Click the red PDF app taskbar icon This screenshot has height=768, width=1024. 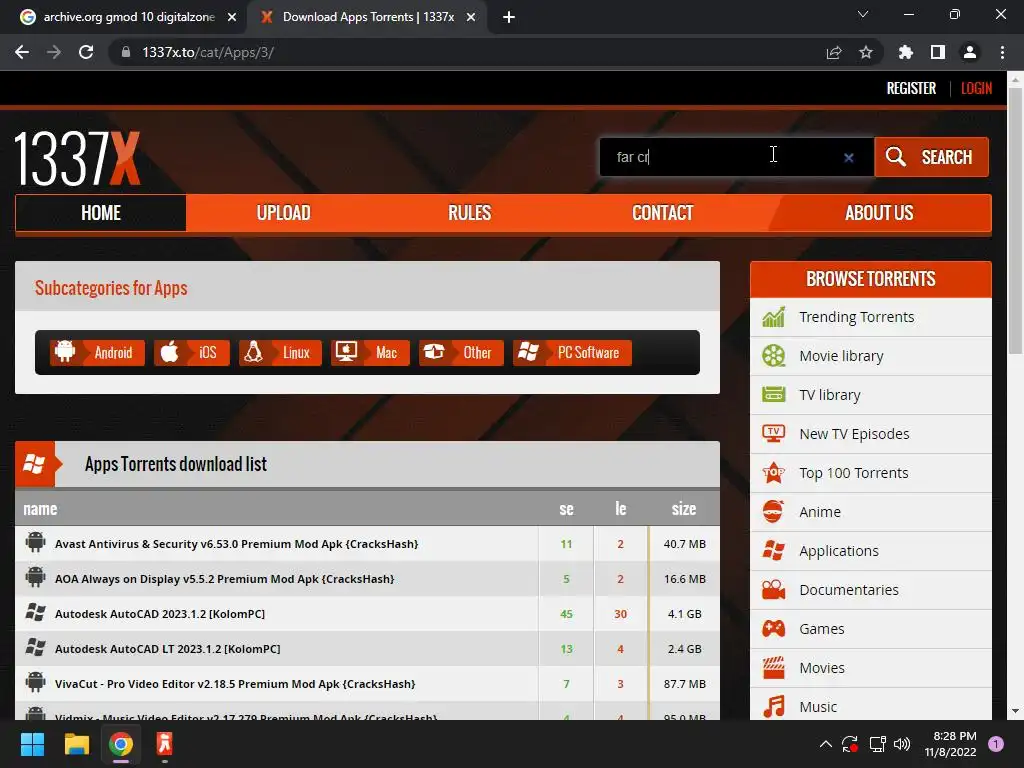(164, 744)
